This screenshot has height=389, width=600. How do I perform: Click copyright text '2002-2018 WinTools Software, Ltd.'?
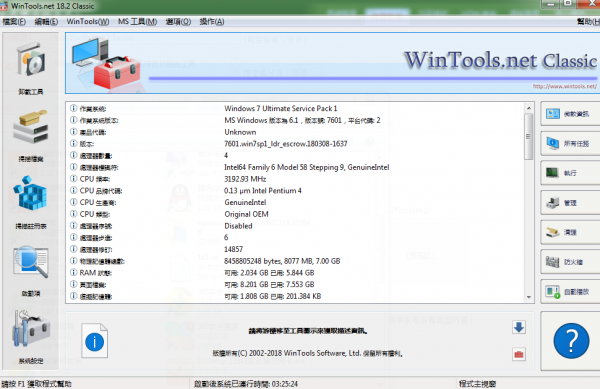click(x=305, y=353)
